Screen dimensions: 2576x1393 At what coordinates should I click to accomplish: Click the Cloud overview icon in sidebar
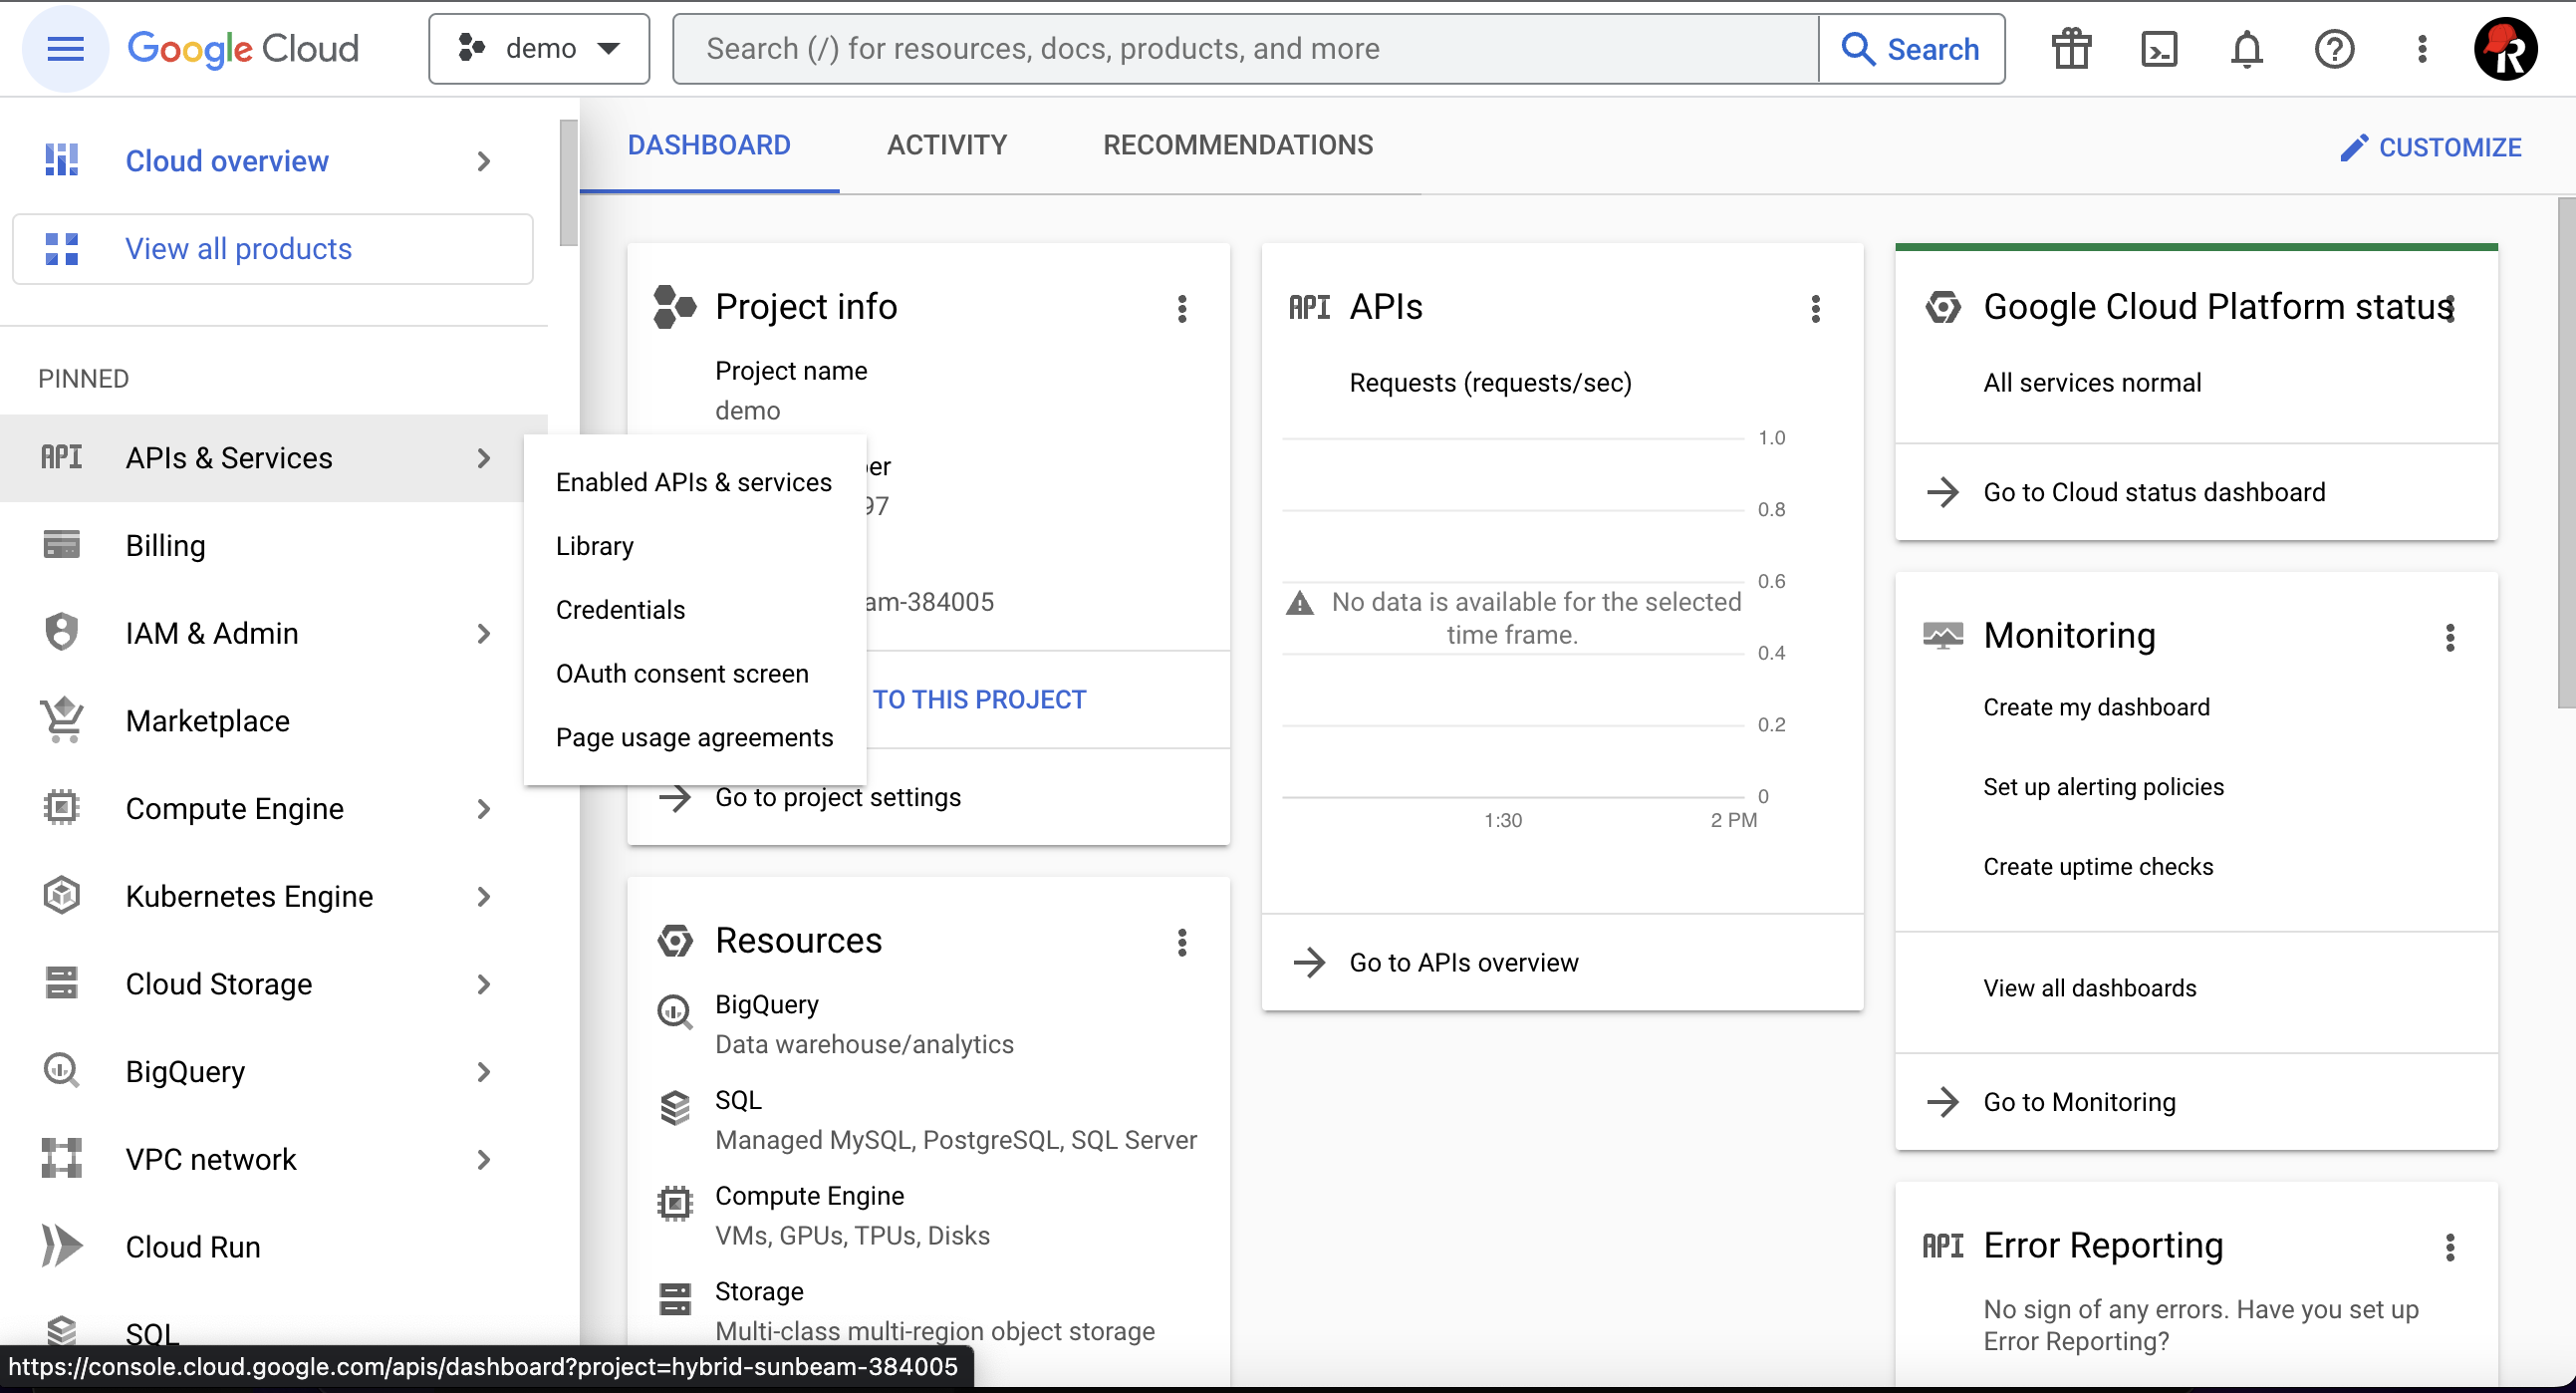pos(61,160)
